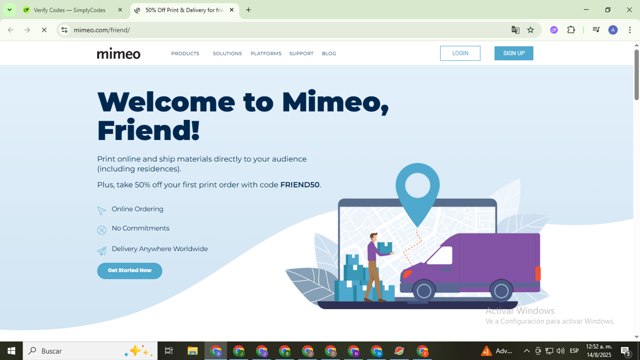Viewport: 640px width, 360px height.
Task: Open Chrome's three-dot menu
Action: click(629, 30)
